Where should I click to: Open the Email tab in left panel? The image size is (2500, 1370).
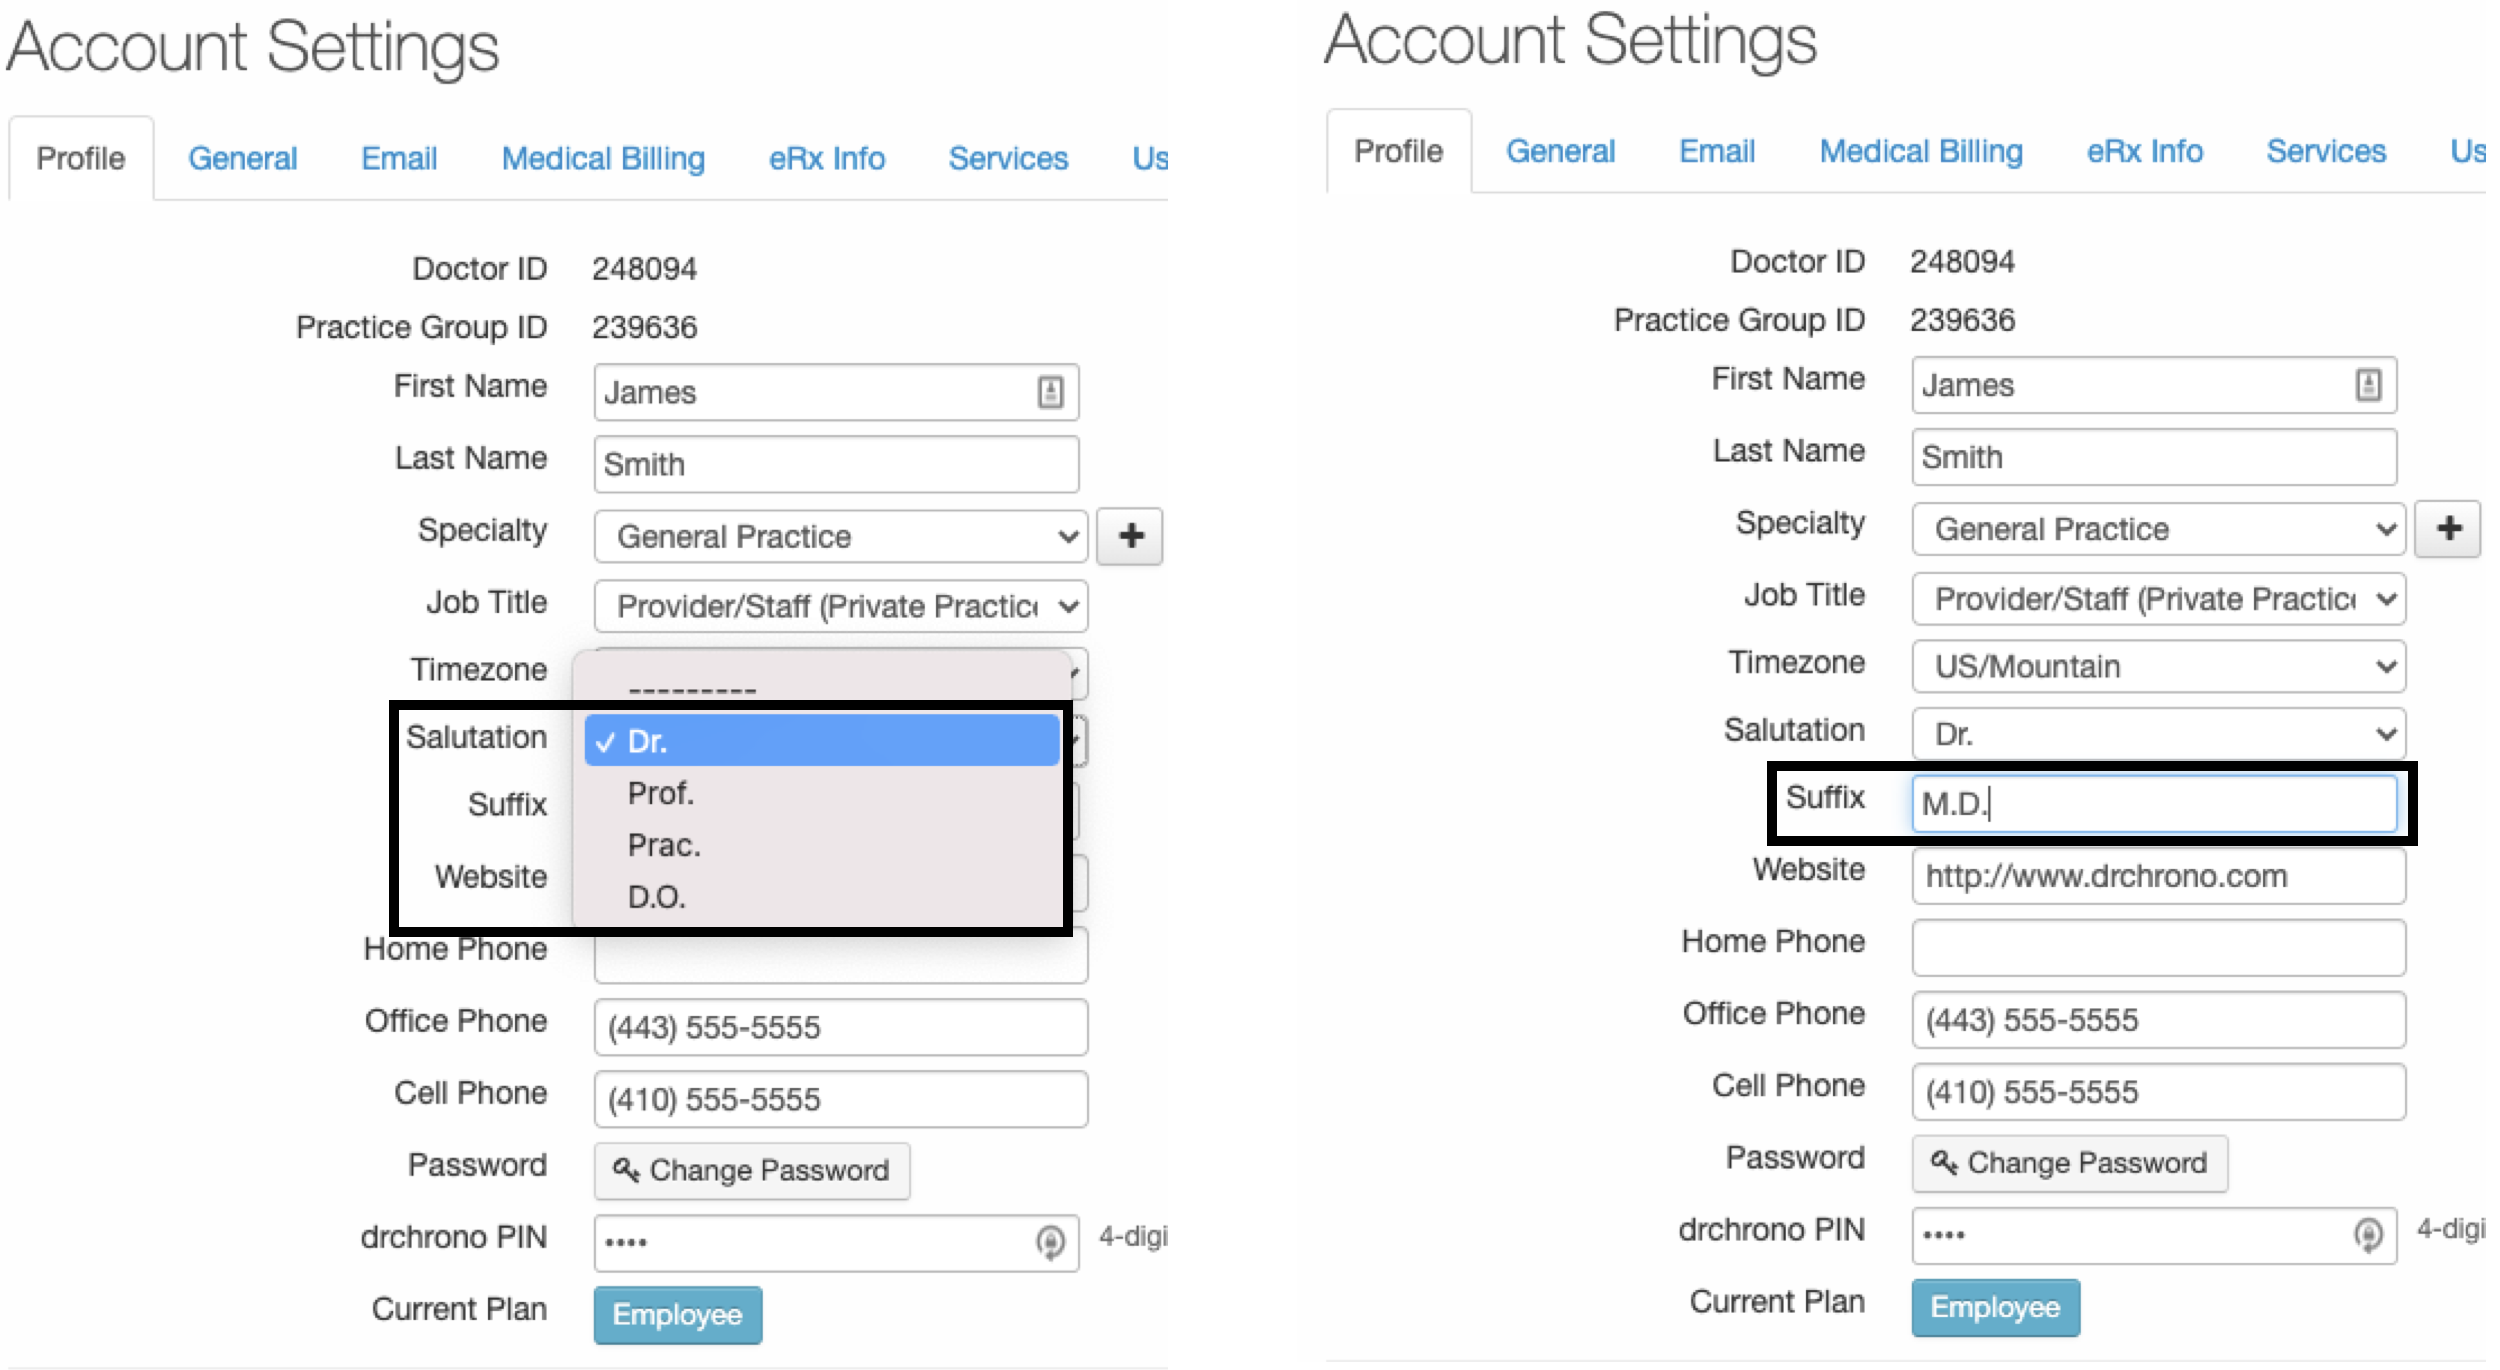click(399, 158)
